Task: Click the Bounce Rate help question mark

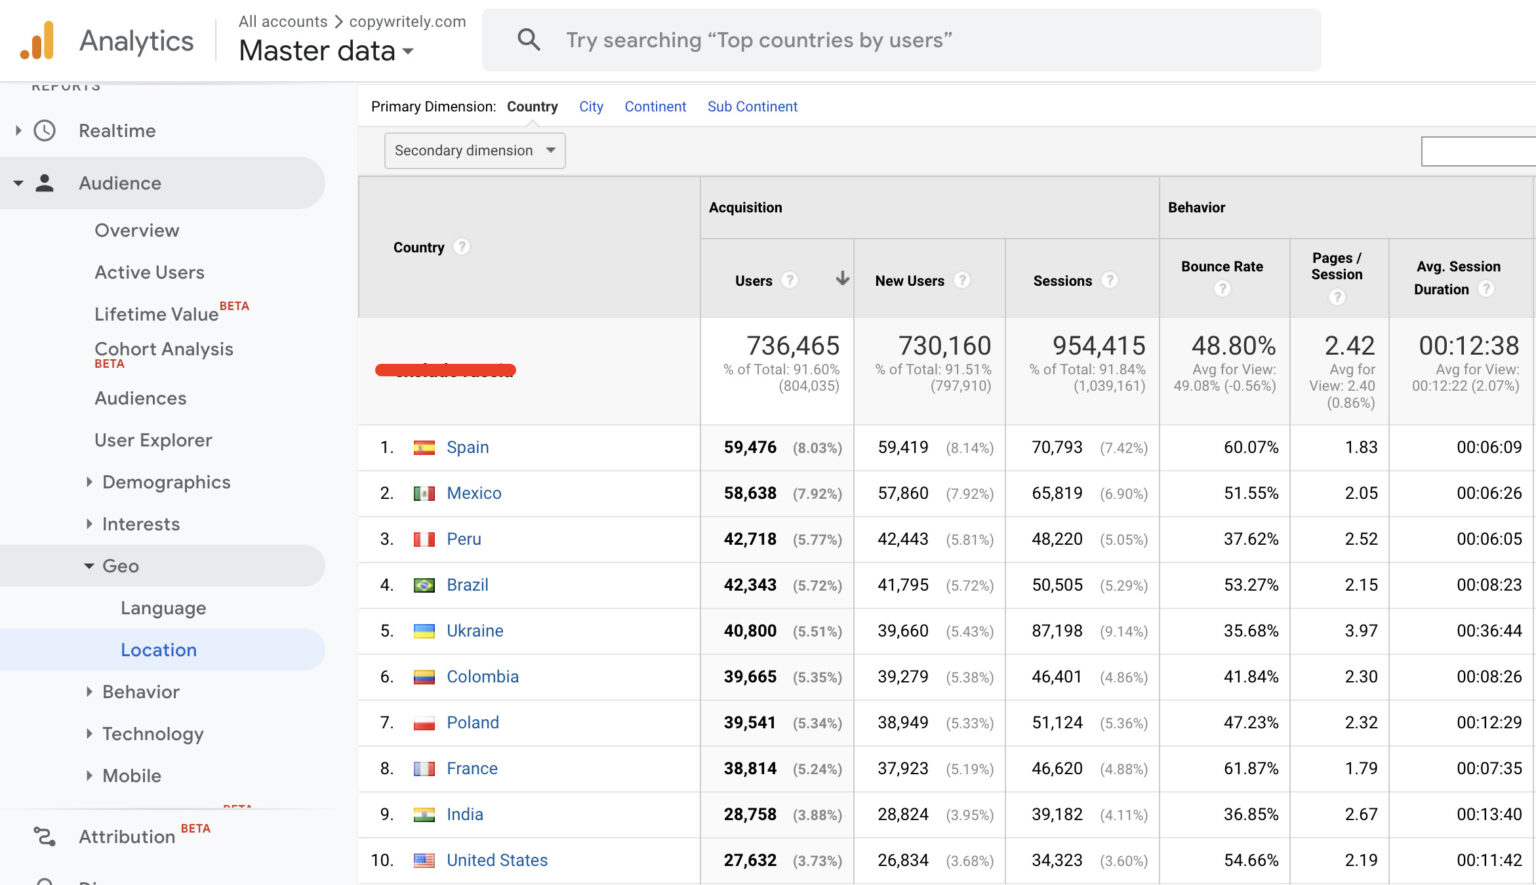Action: click(x=1222, y=288)
